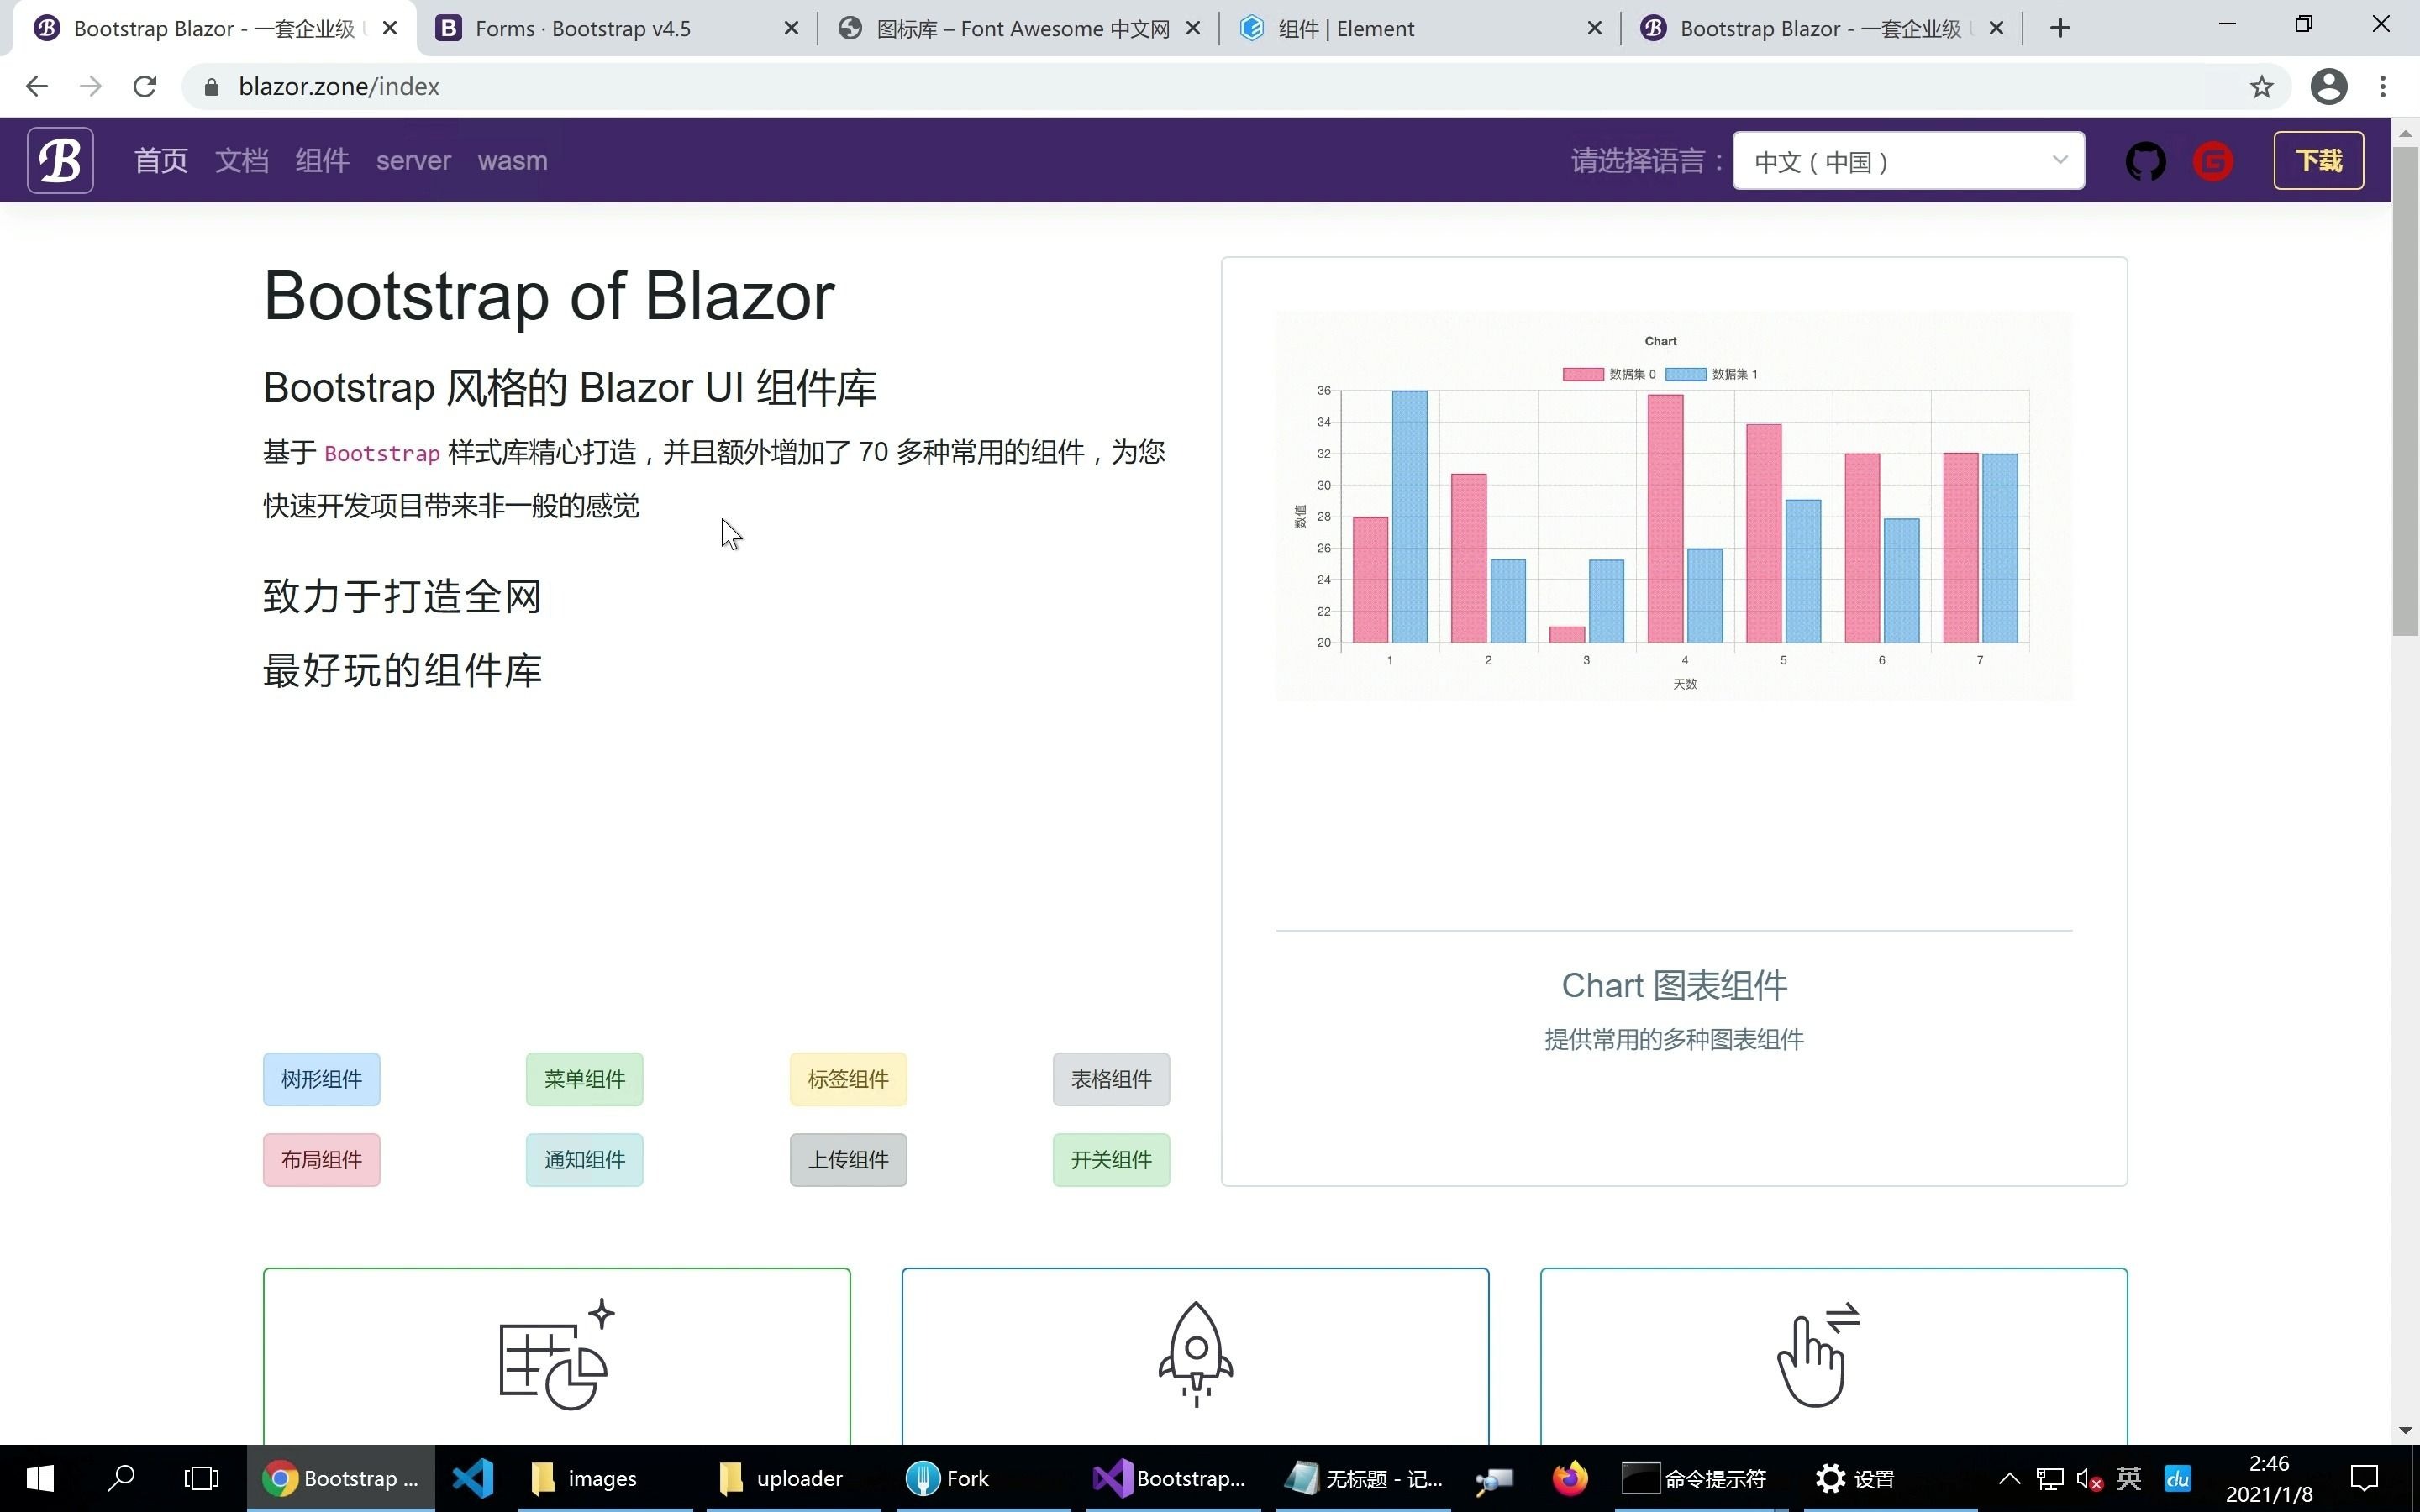2420x1512 pixels.
Task: Click the Bootstrap Blazor logo
Action: 60,160
